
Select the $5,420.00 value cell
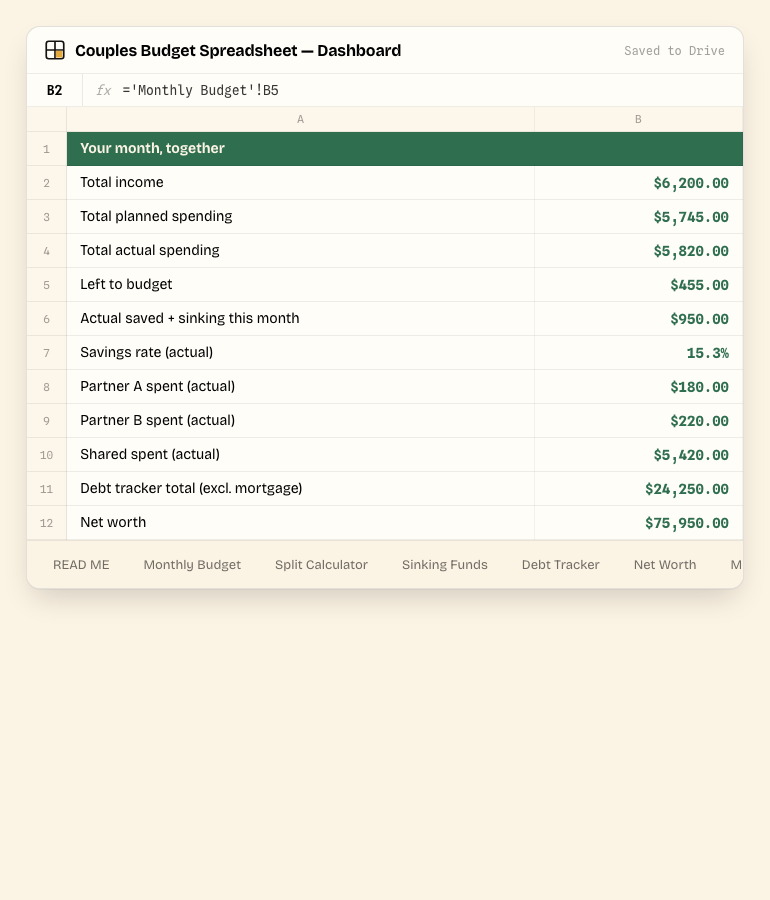639,455
